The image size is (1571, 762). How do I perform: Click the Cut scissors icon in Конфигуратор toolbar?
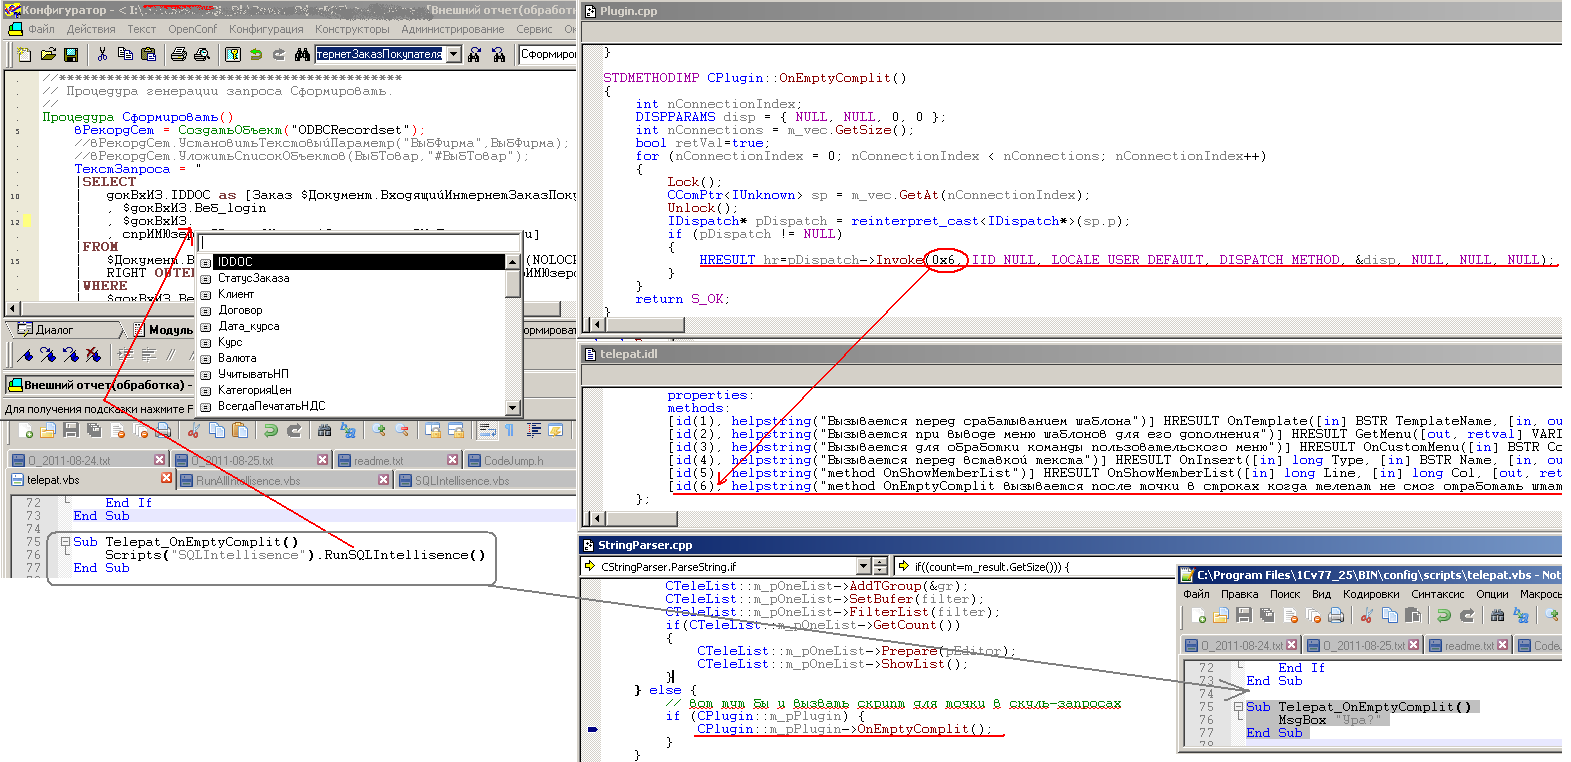[x=102, y=54]
